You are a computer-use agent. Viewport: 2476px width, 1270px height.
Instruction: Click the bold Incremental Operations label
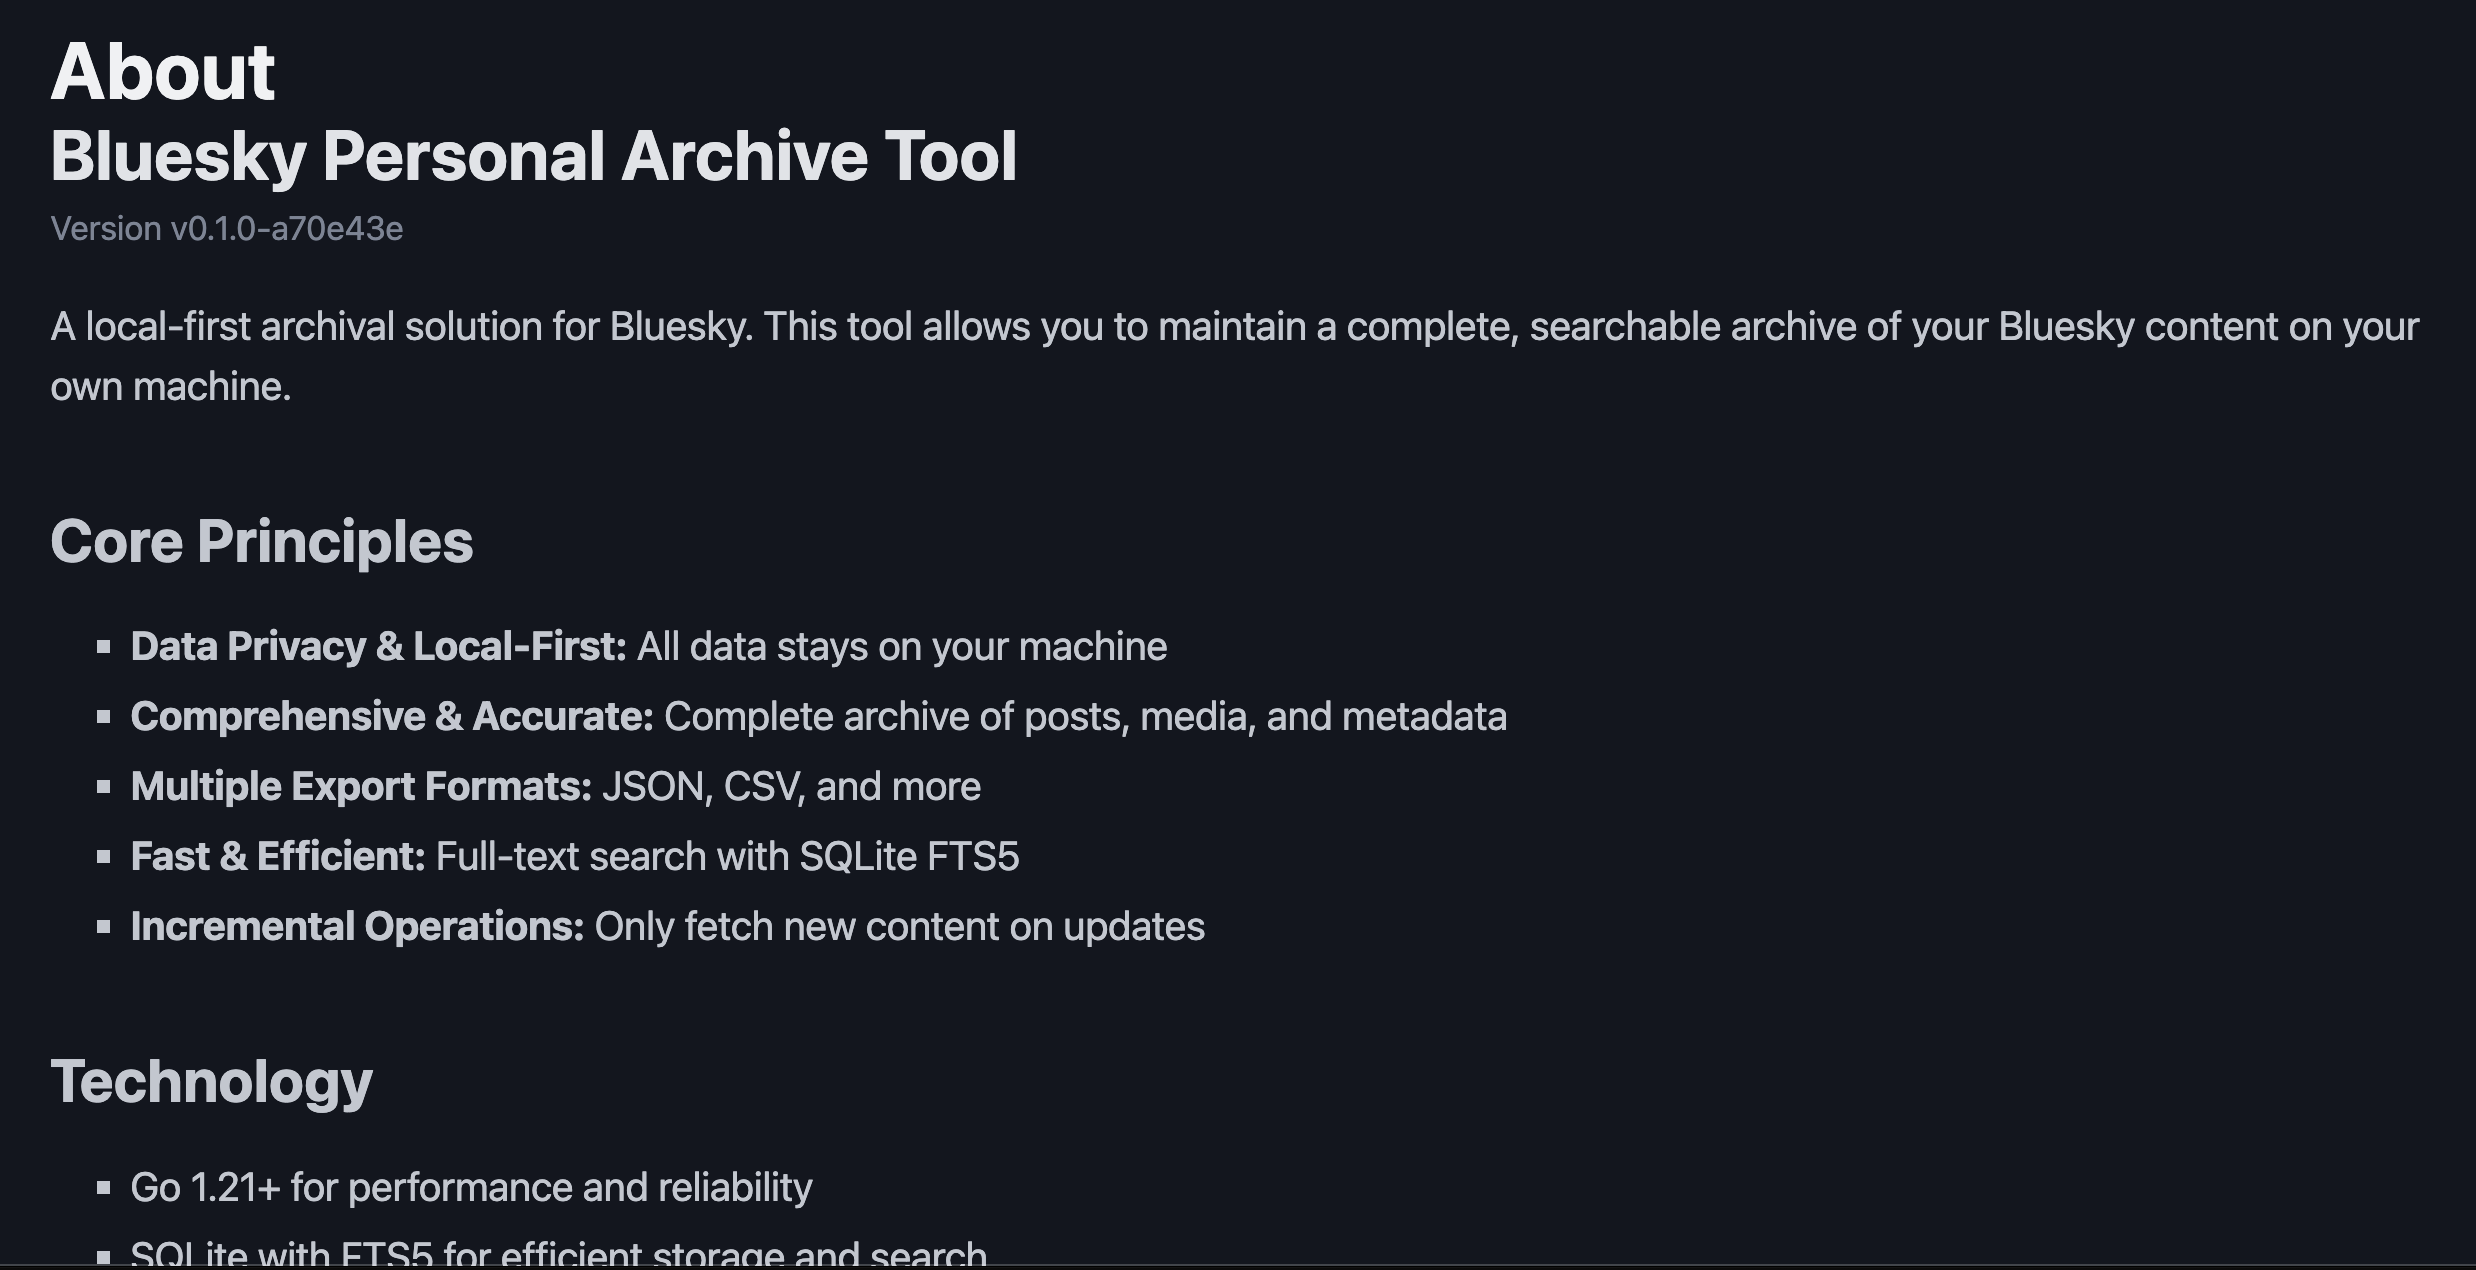(x=357, y=927)
